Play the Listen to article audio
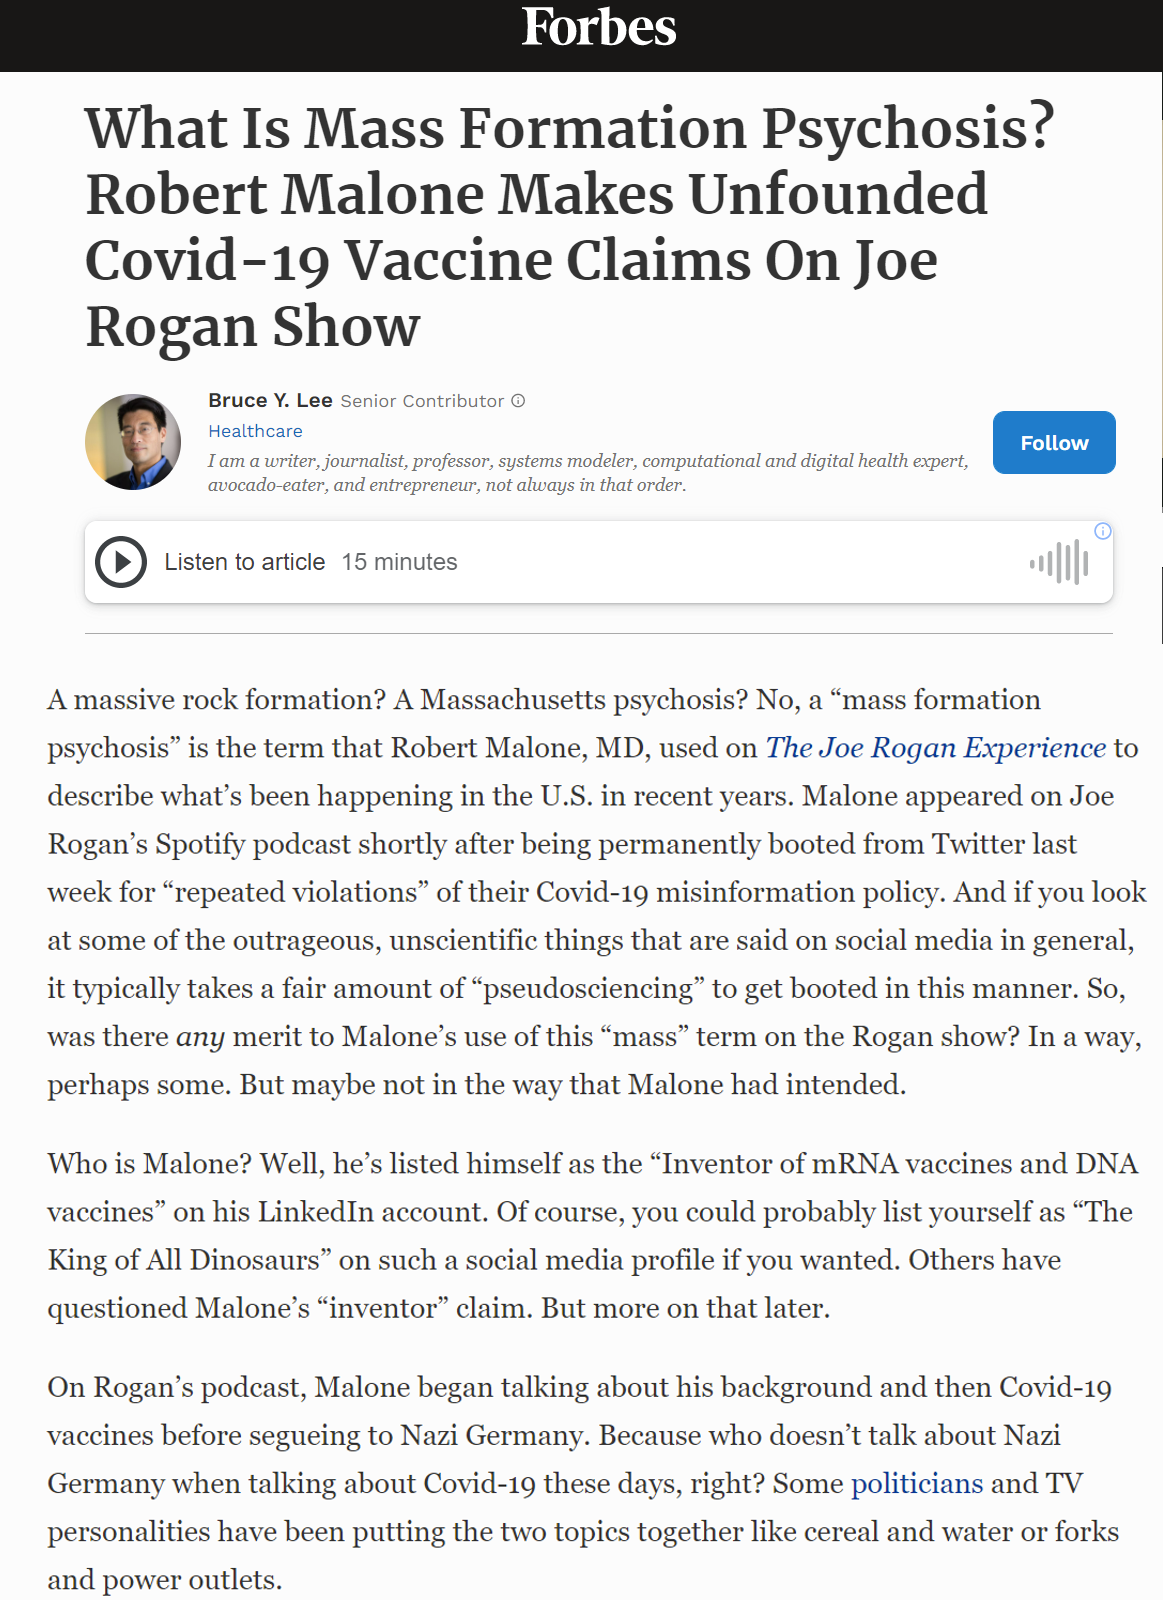The width and height of the screenshot is (1163, 1600). click(x=121, y=562)
